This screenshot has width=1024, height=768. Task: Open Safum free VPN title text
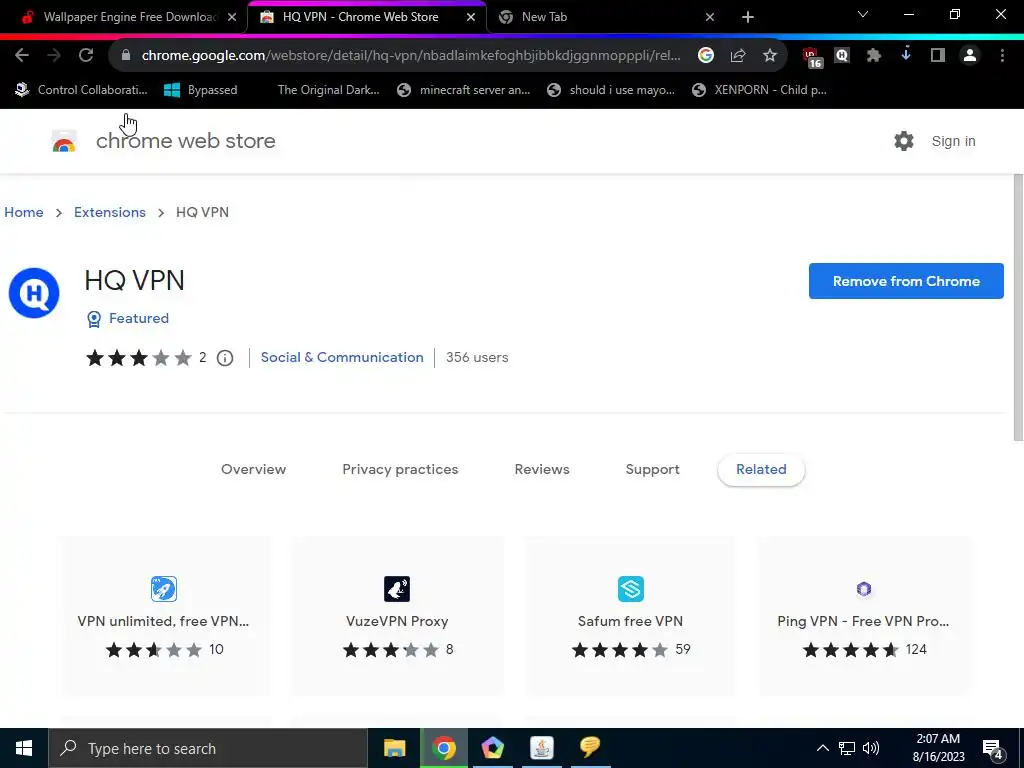point(630,621)
